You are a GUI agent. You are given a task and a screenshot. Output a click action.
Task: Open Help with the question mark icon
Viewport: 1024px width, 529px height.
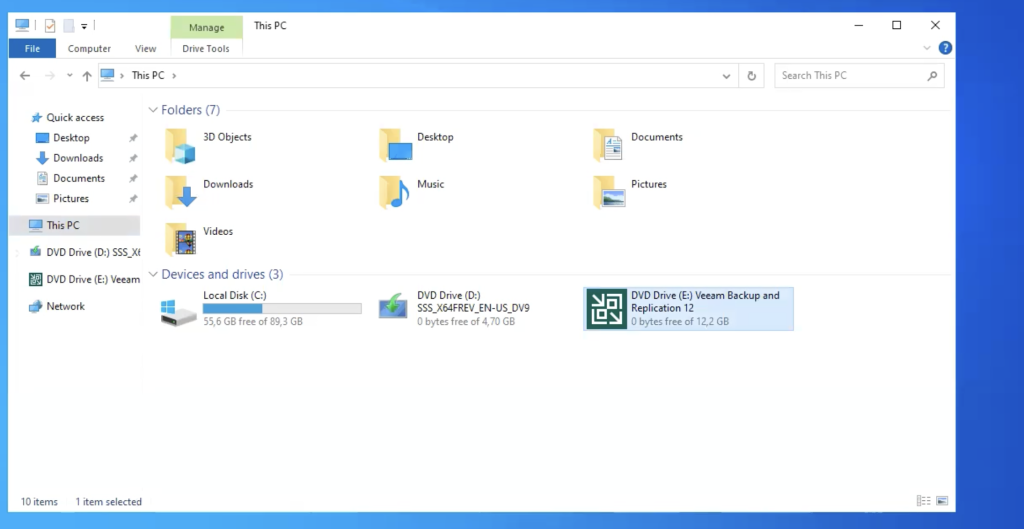point(945,48)
